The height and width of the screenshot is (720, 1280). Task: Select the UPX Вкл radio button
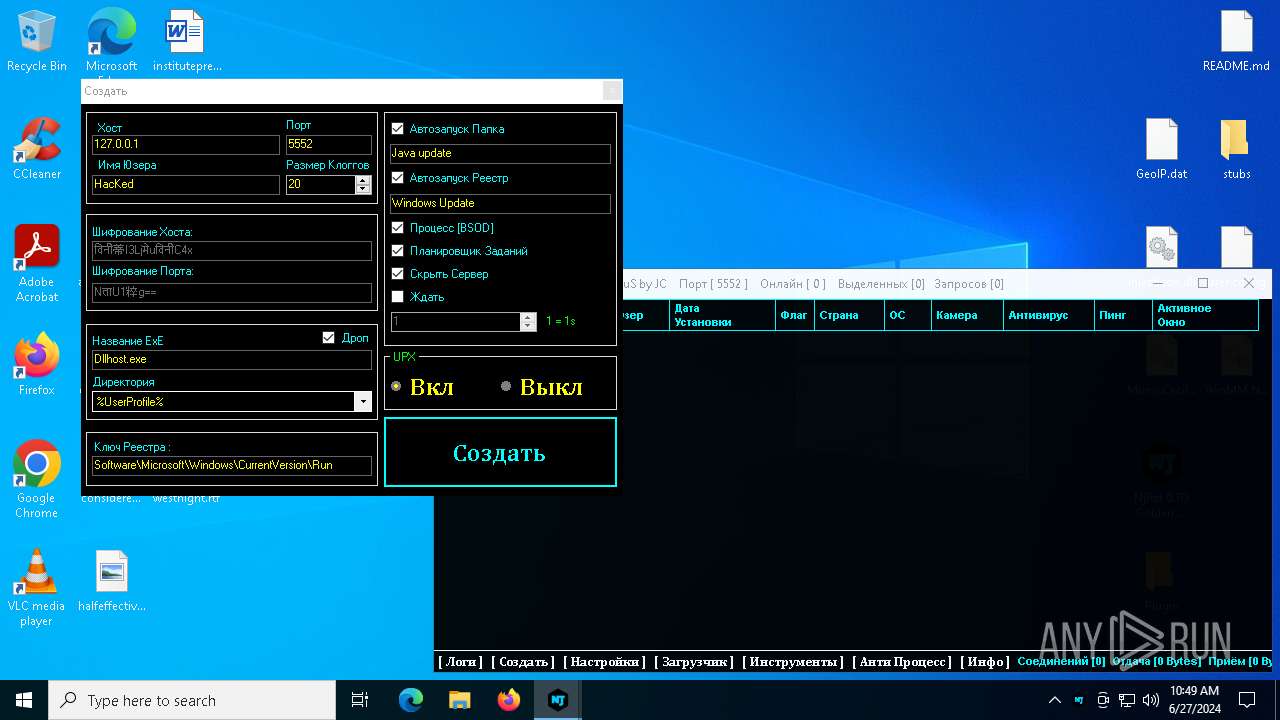tap(396, 386)
